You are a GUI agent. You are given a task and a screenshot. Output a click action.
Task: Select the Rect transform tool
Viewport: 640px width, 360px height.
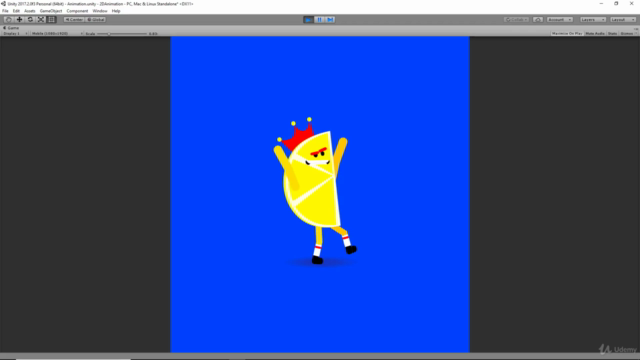coord(51,20)
